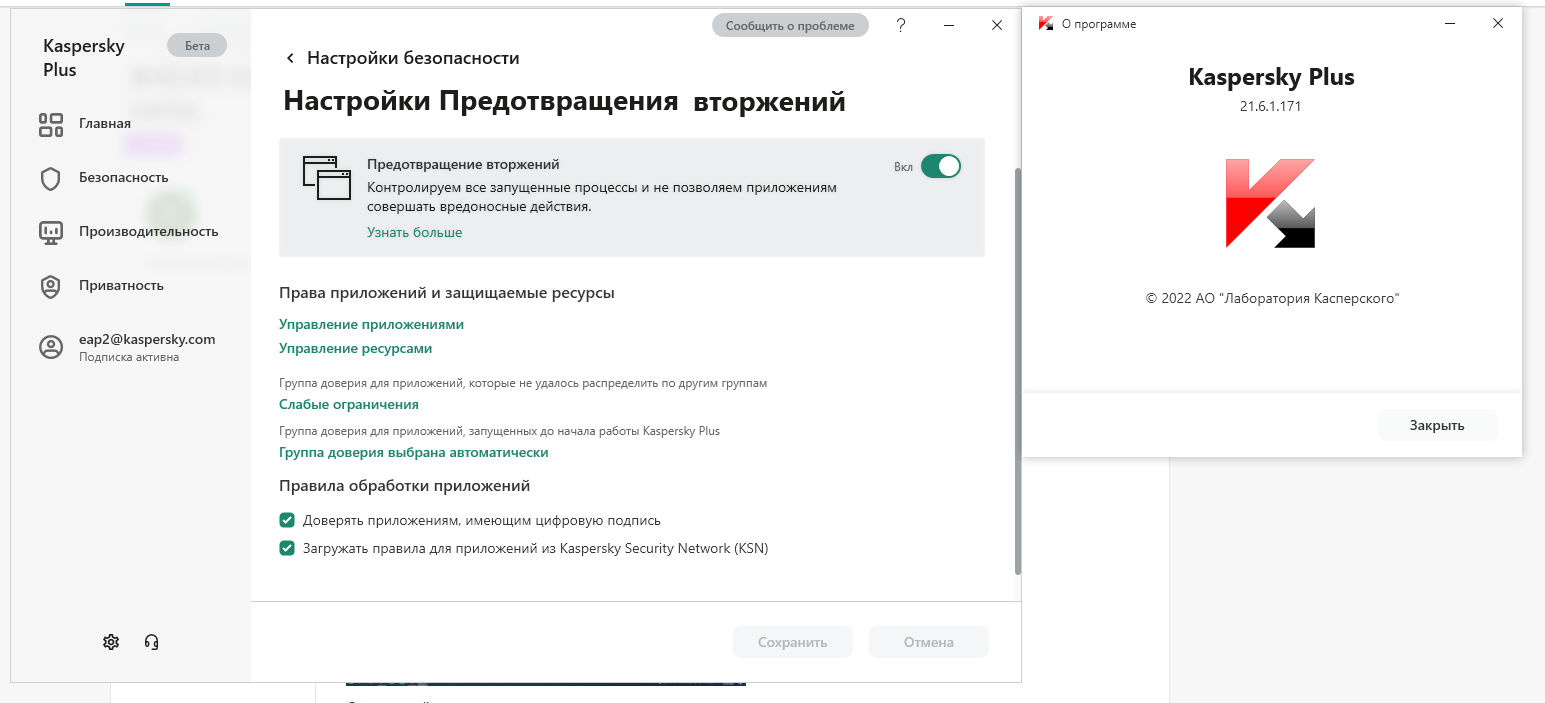
Task: Minimize the Kaspersky Plus settings window
Action: click(x=949, y=25)
